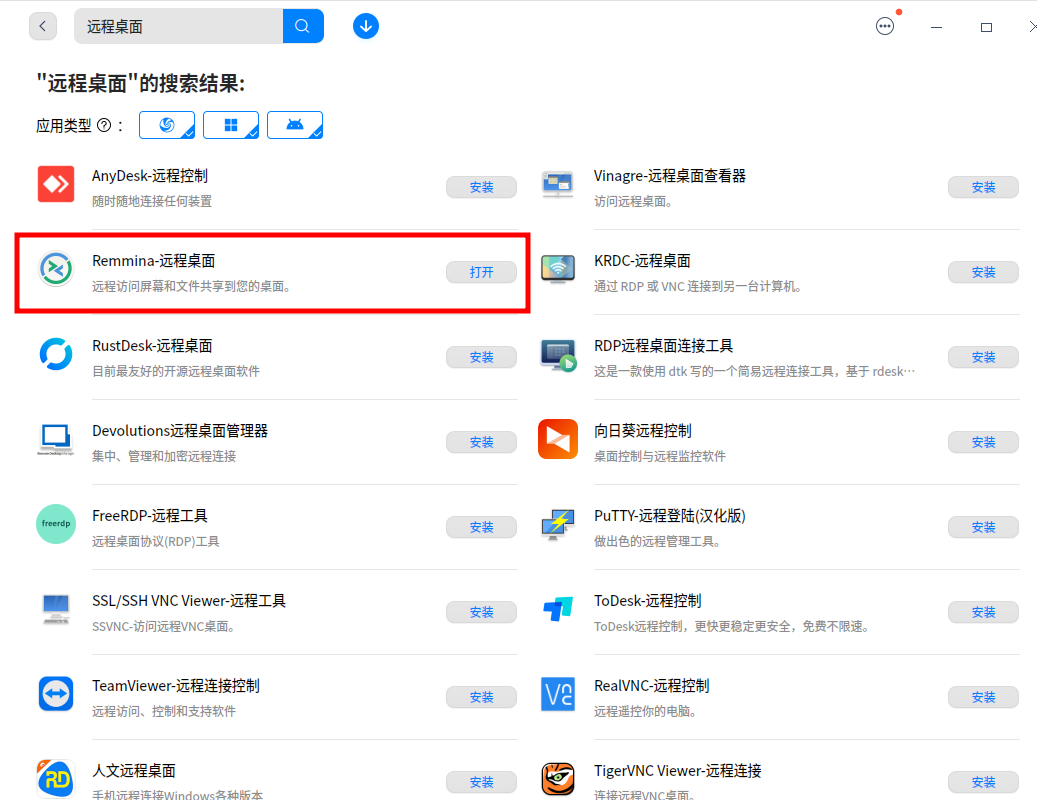Open the ellipsis menu with red notification dot
1037x800 pixels.
(885, 26)
